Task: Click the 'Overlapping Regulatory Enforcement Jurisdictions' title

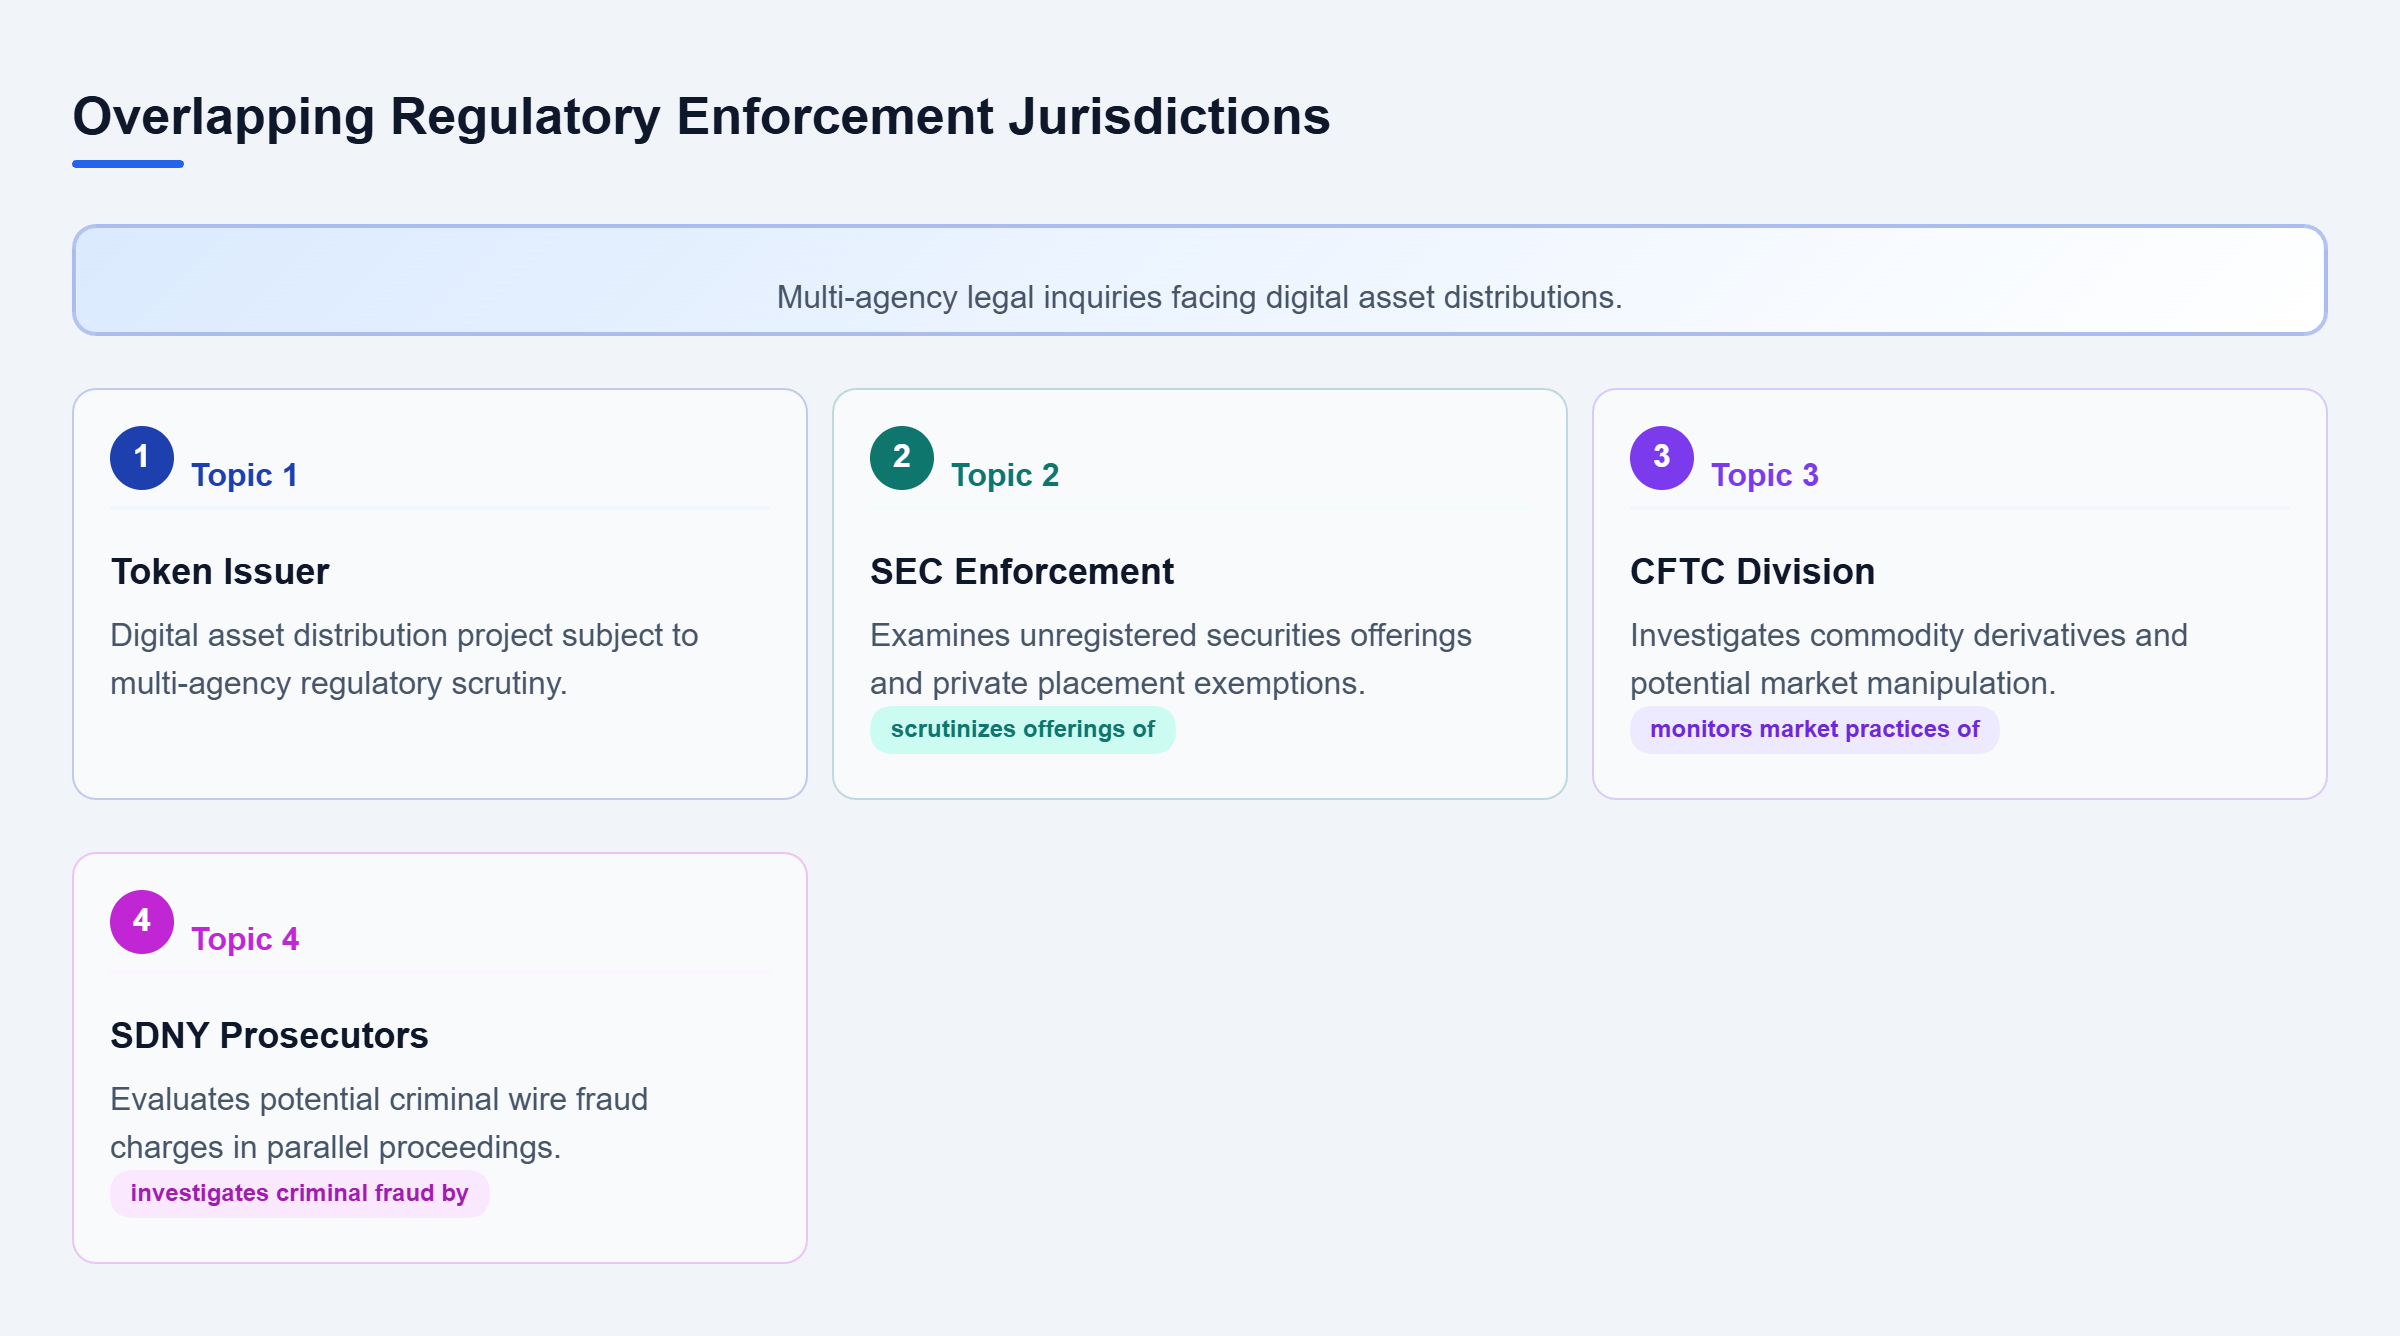Action: (701, 116)
